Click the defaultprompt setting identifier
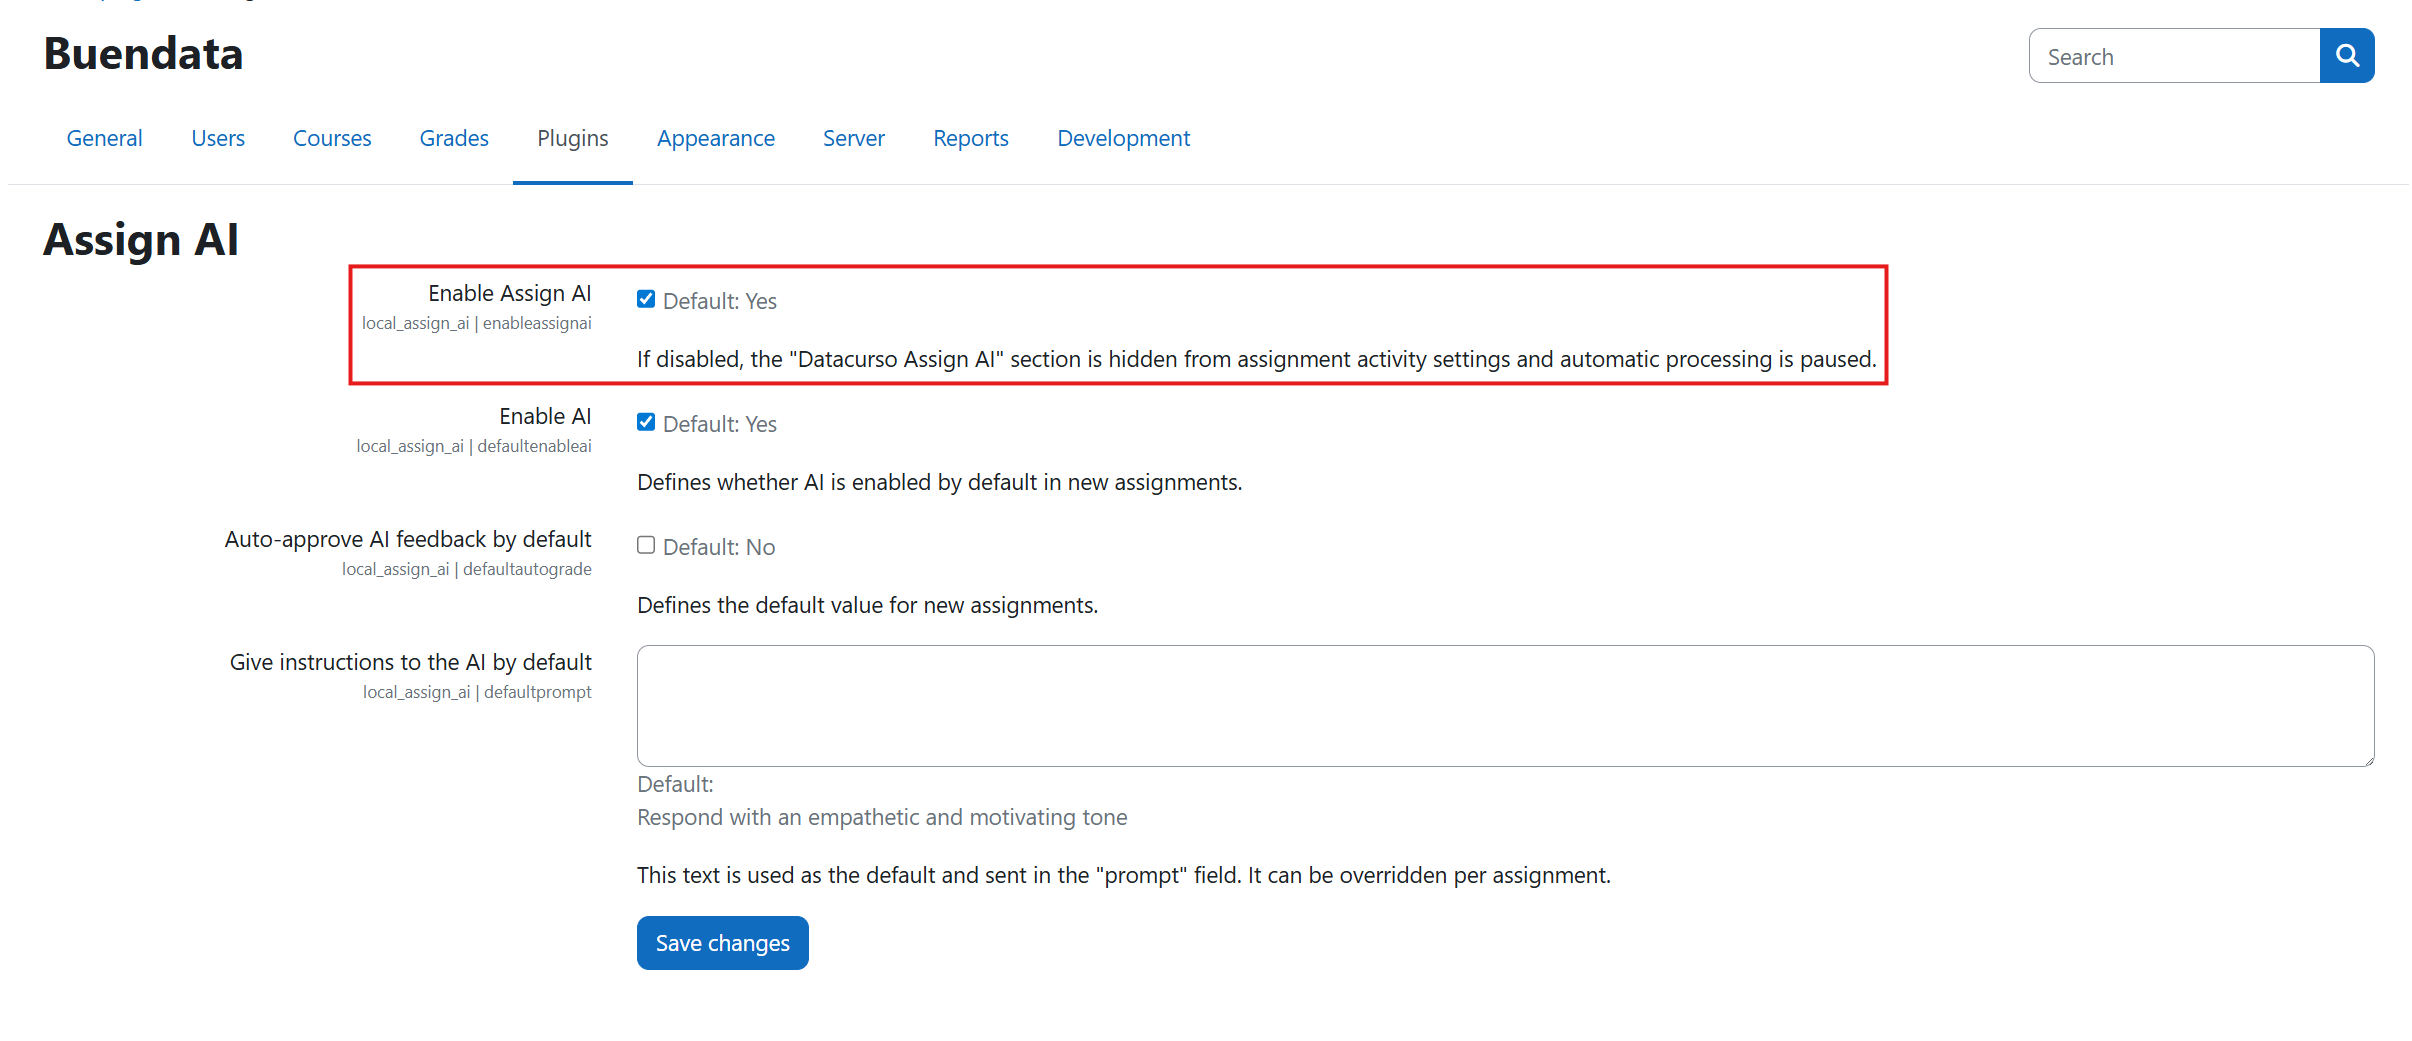The image size is (2412, 1041). click(537, 691)
